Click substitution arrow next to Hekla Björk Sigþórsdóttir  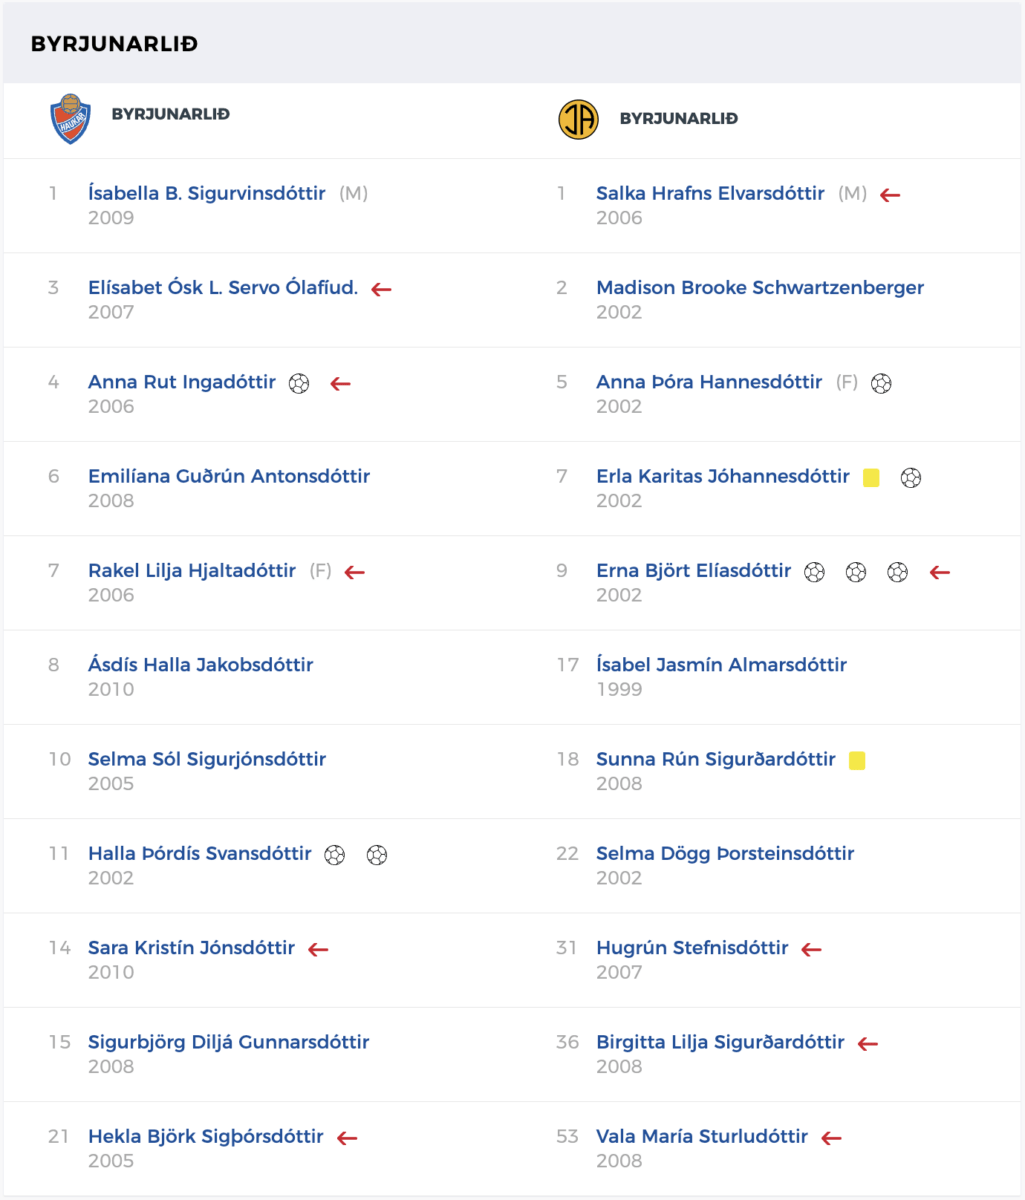click(x=347, y=1138)
